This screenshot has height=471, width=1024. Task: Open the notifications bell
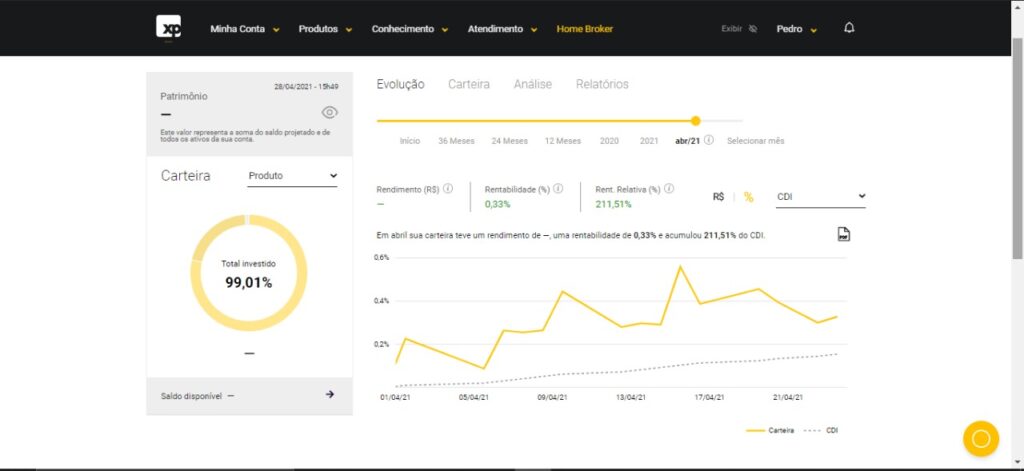coord(849,28)
